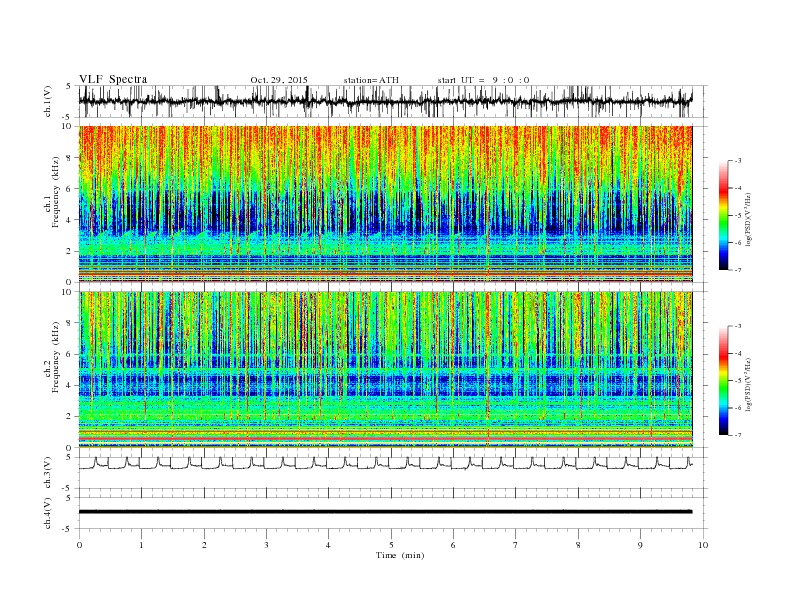
Task: Click the "6" kHz tick on ch.2 frequency axis
Action: 70,354
